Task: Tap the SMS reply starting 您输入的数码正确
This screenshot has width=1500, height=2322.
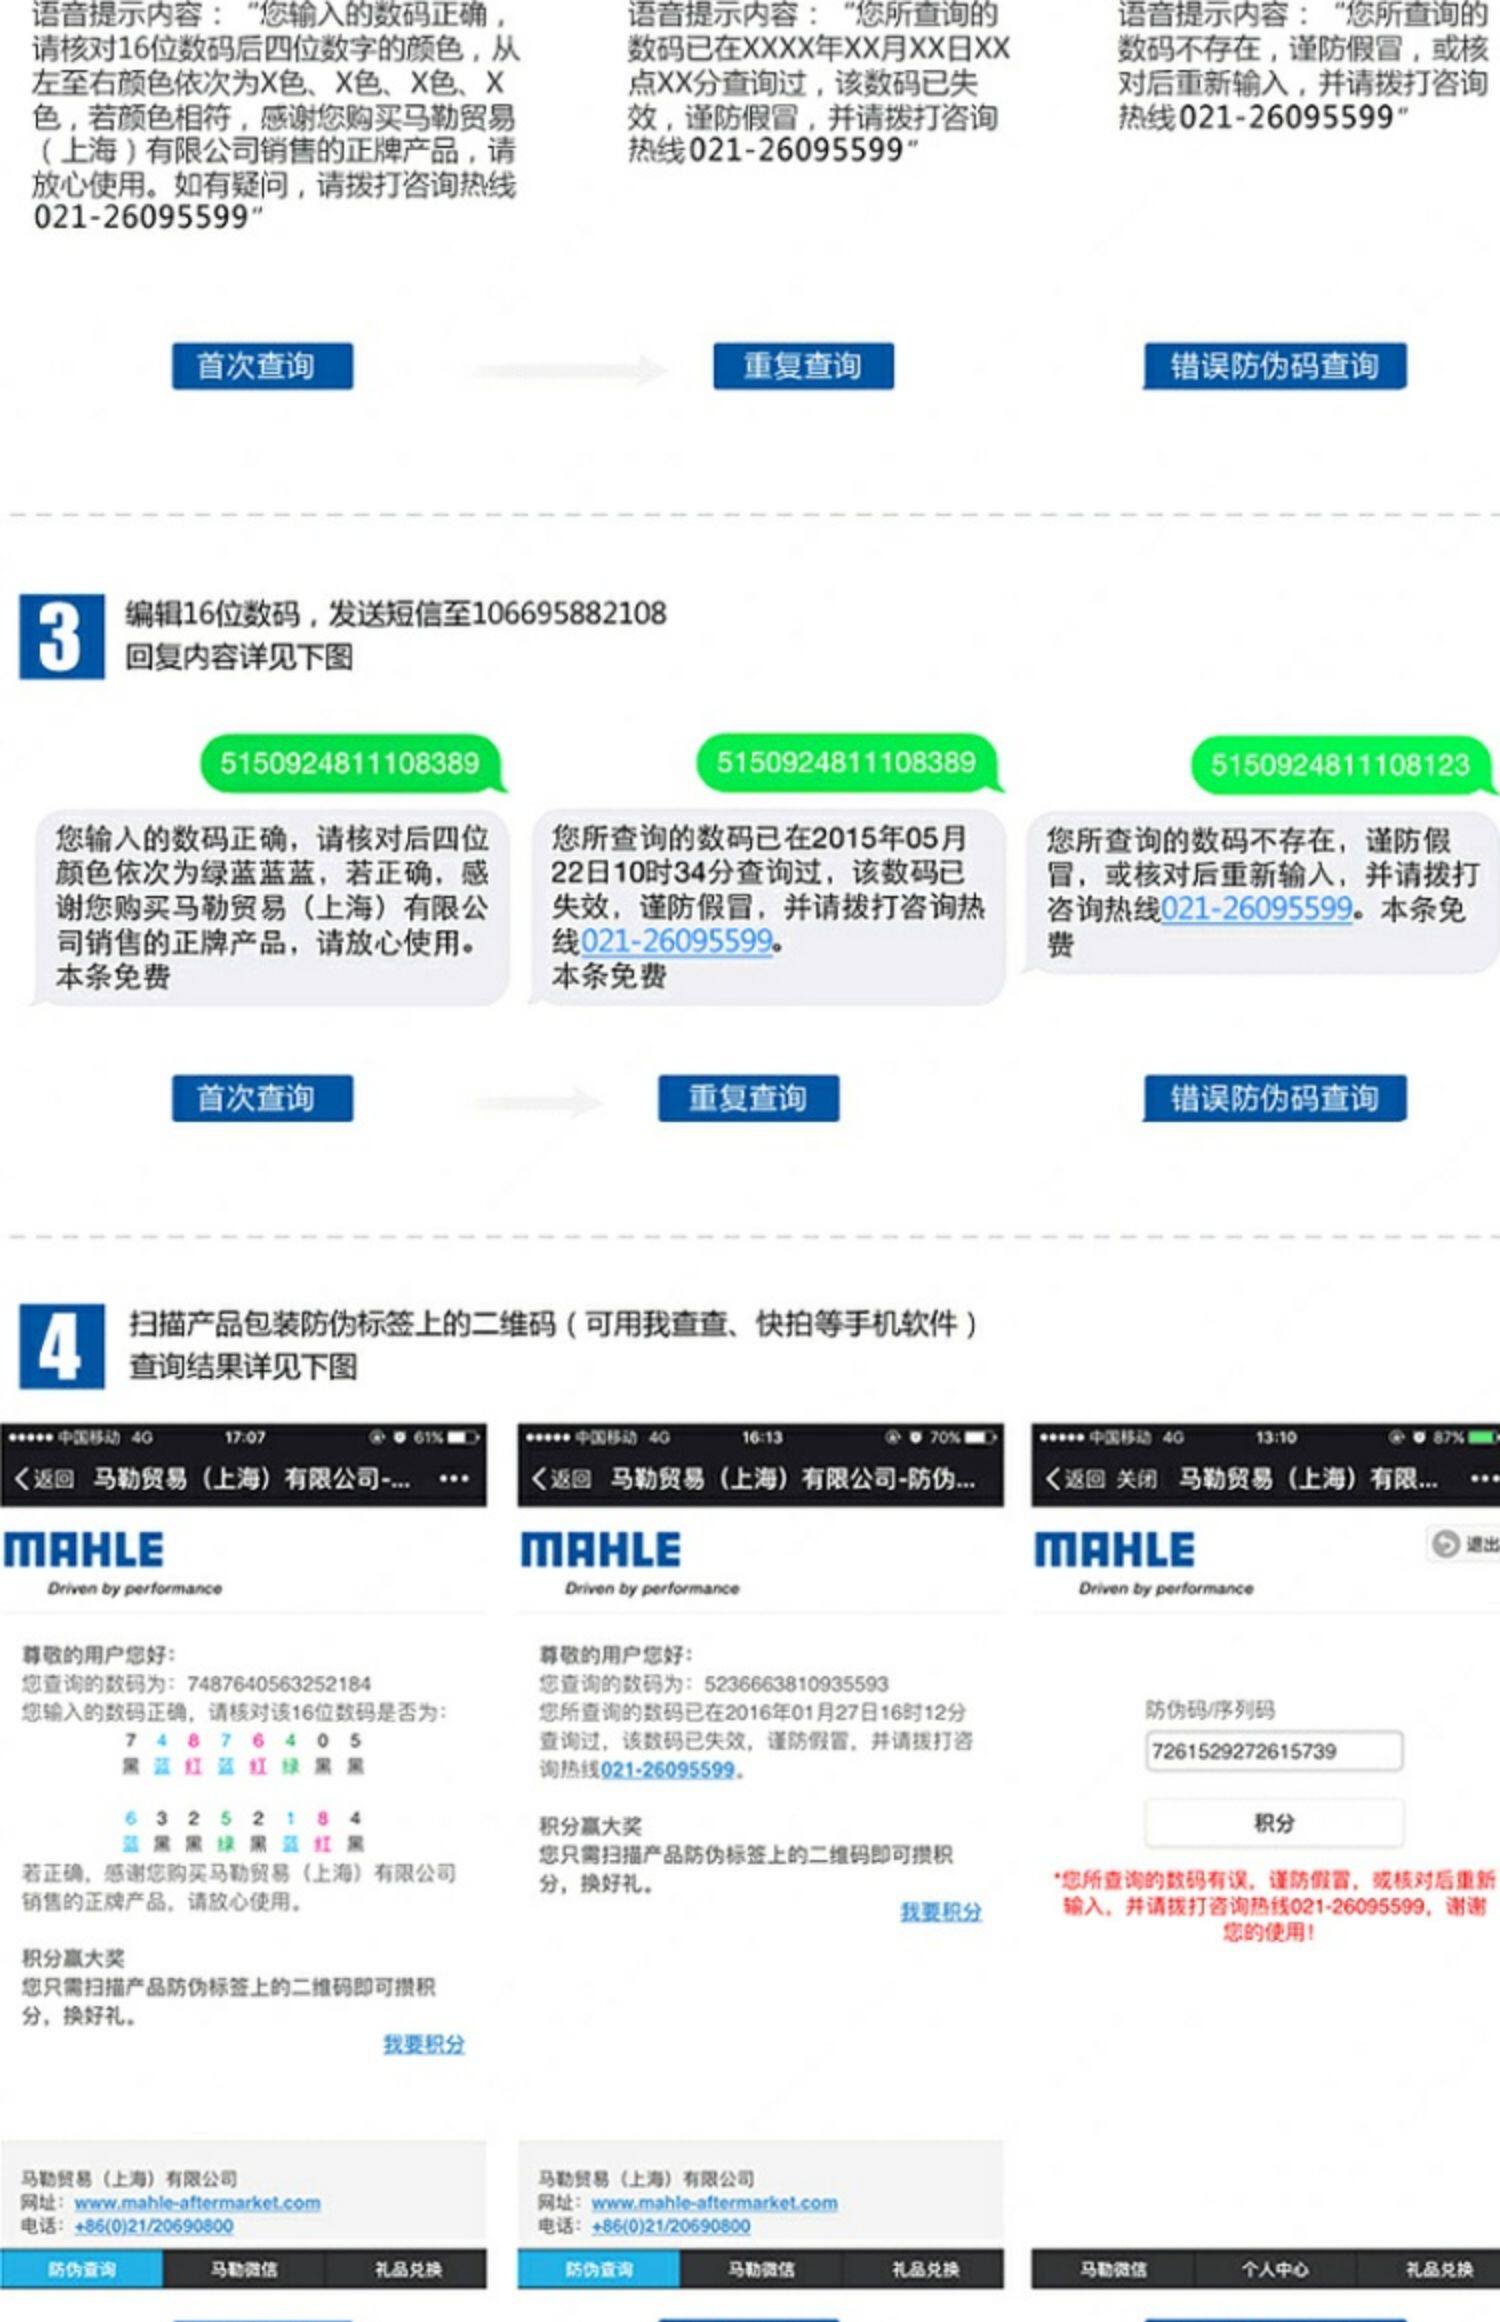Action: (271, 907)
